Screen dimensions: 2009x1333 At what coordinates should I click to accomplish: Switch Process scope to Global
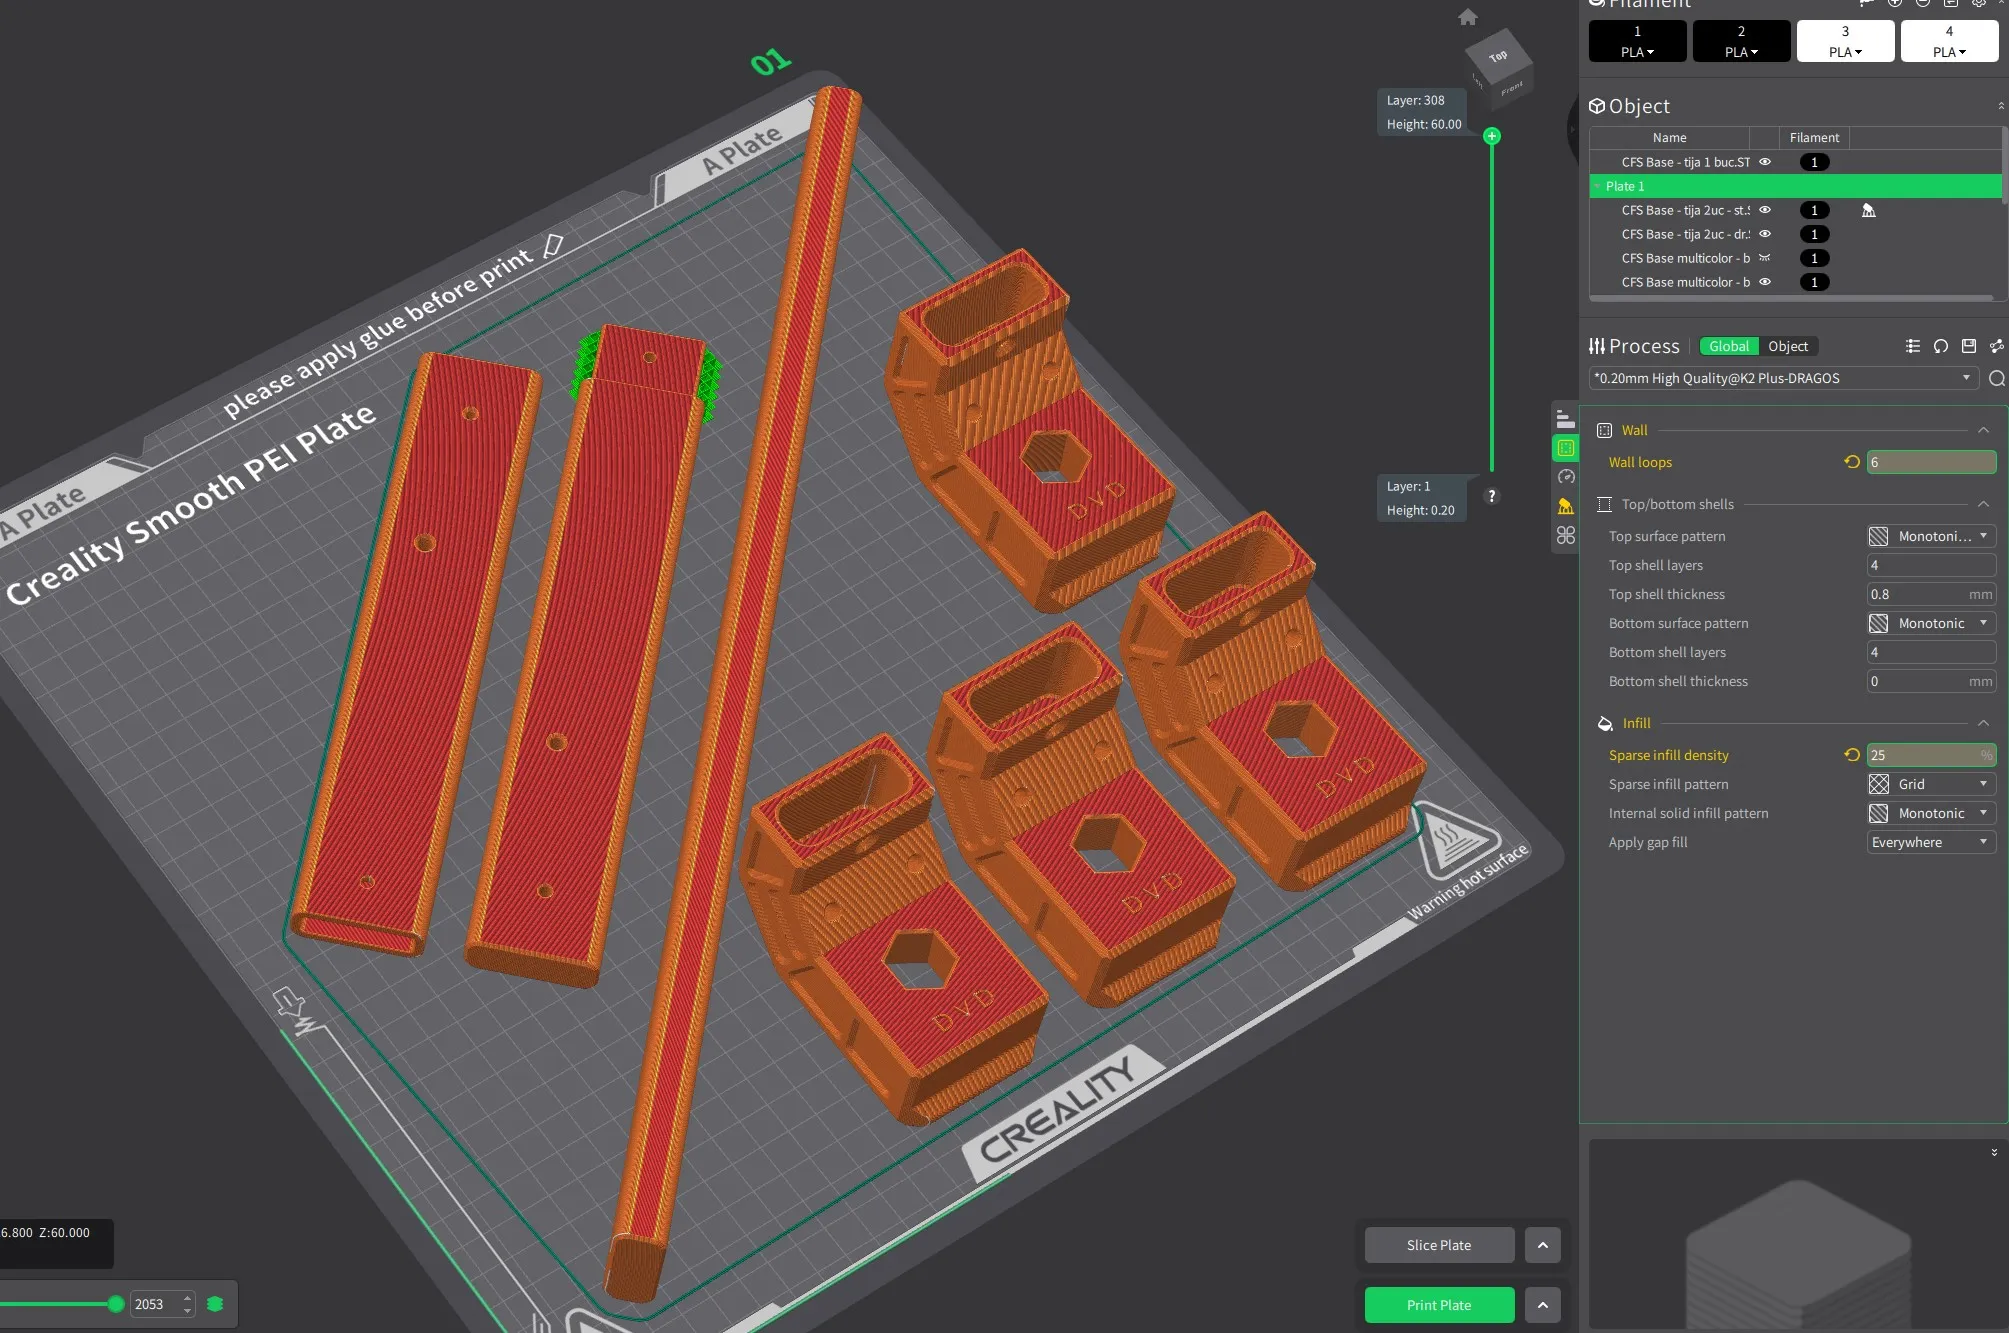point(1729,346)
